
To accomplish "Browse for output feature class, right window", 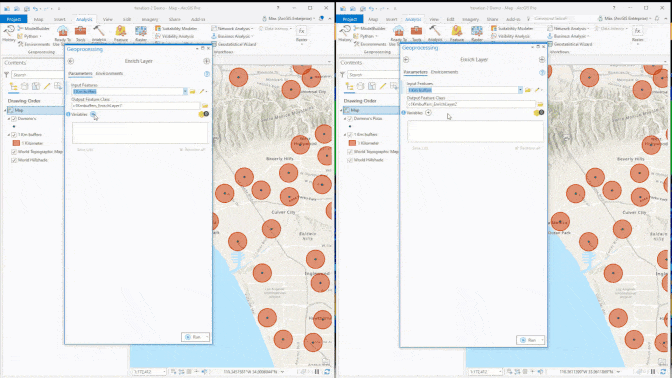I will 540,104.
